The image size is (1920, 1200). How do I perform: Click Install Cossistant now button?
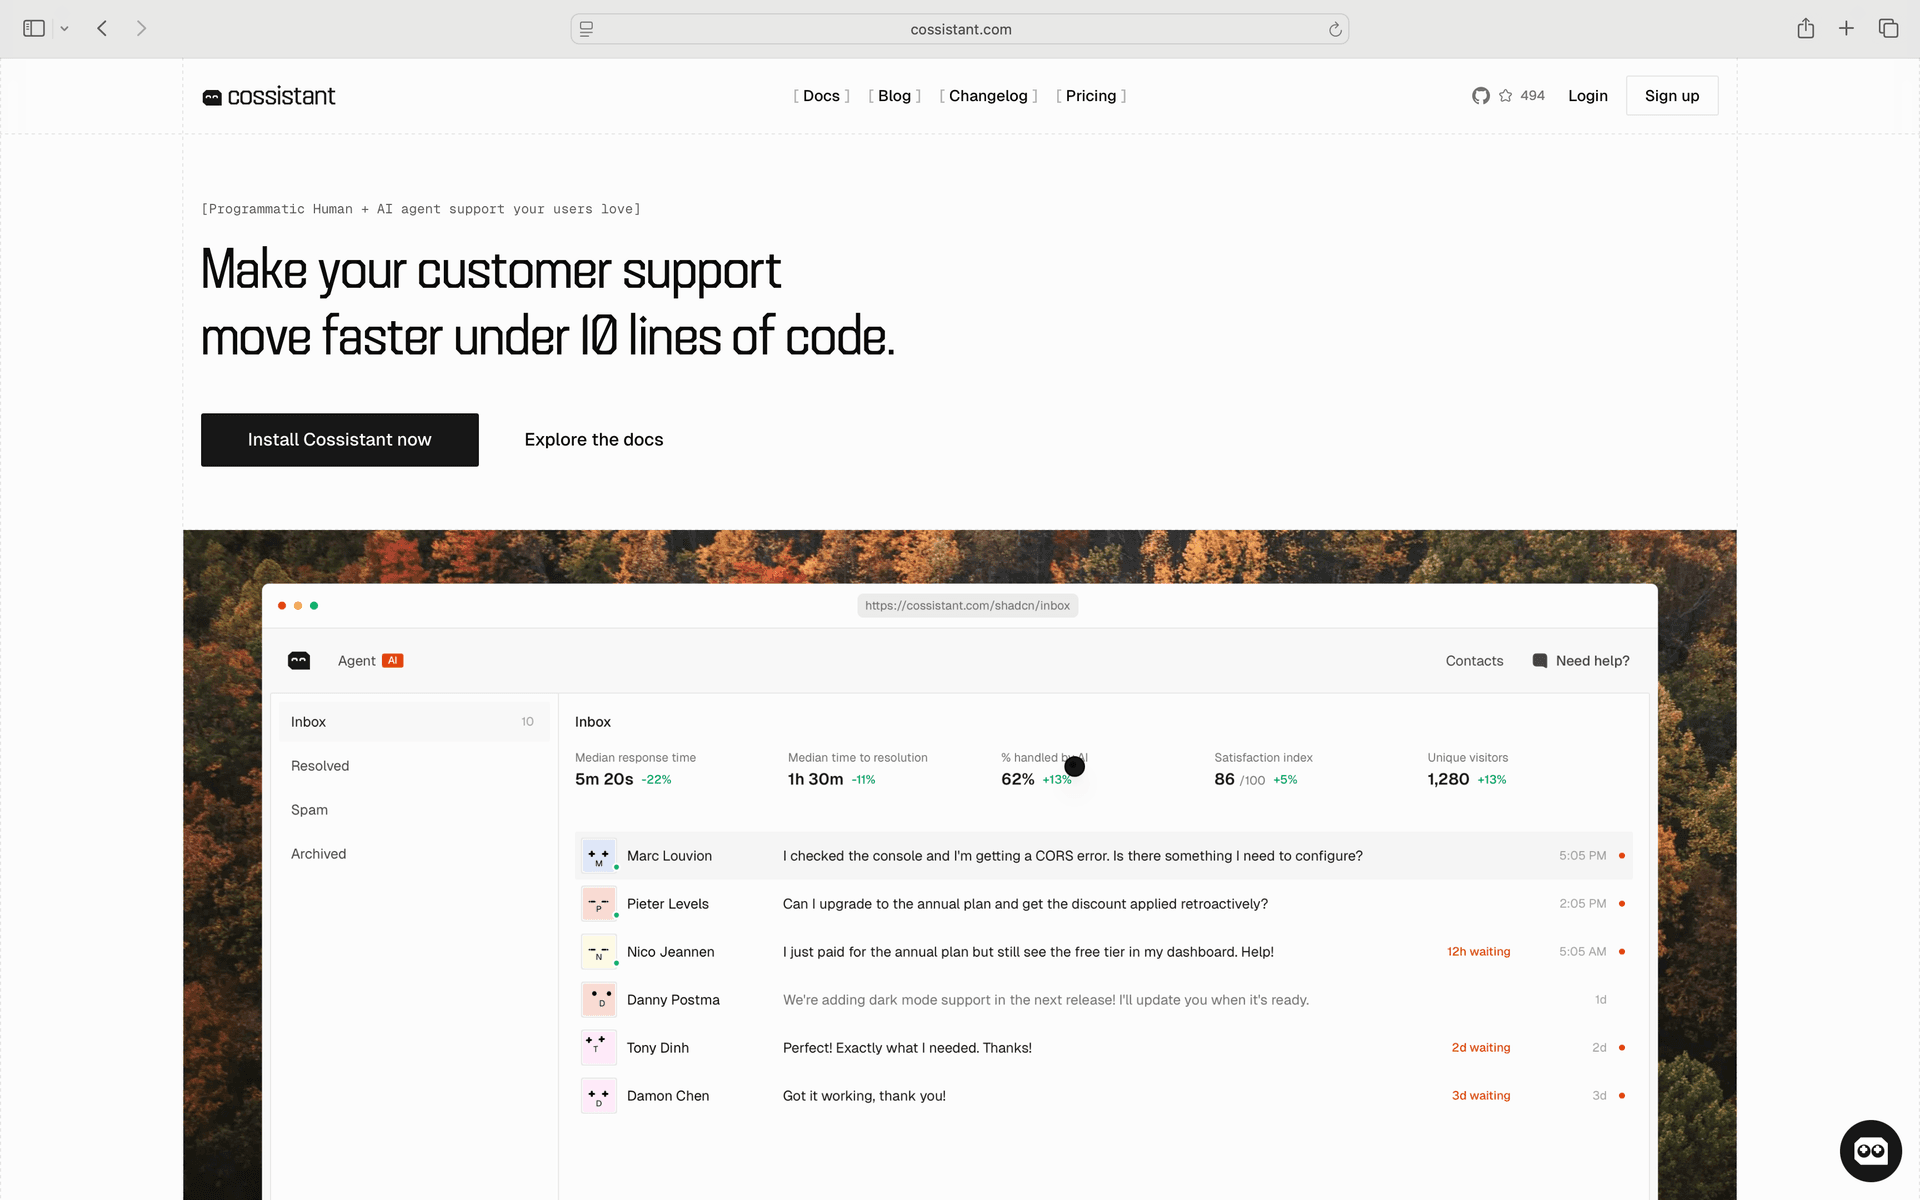(x=339, y=440)
